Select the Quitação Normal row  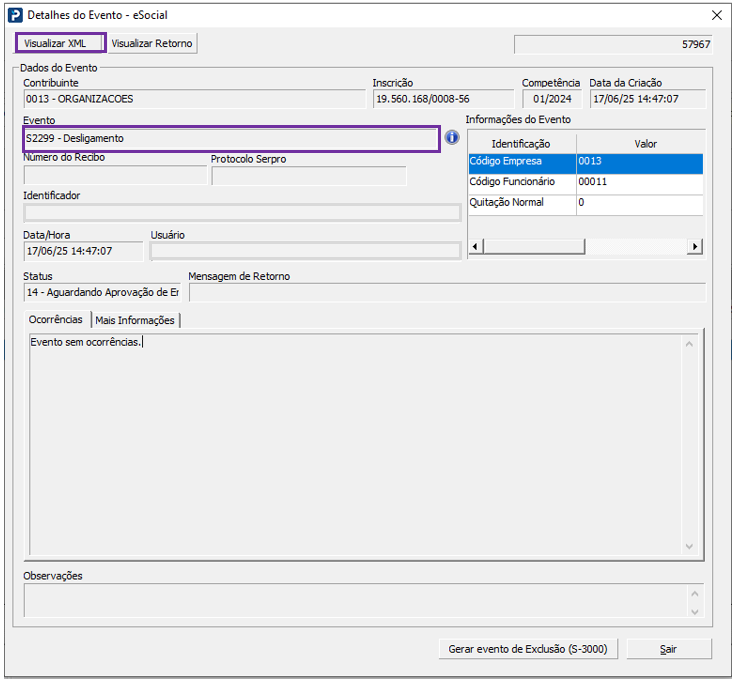coord(585,203)
